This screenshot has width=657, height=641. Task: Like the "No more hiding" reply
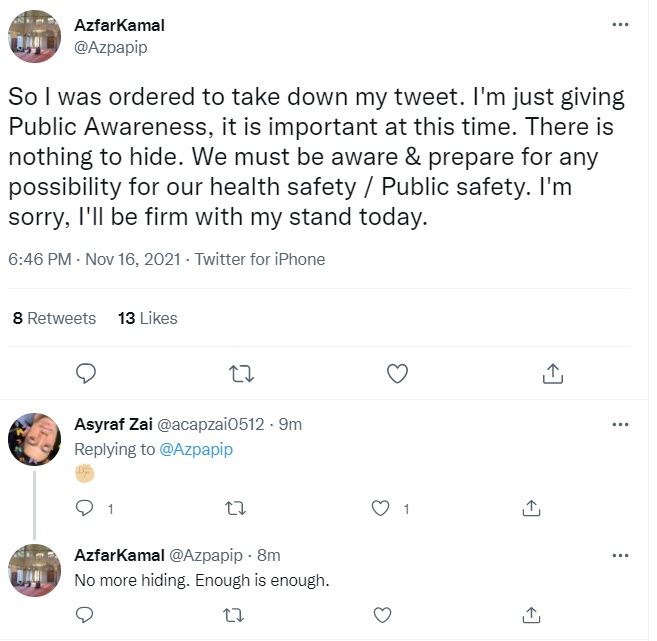380,613
